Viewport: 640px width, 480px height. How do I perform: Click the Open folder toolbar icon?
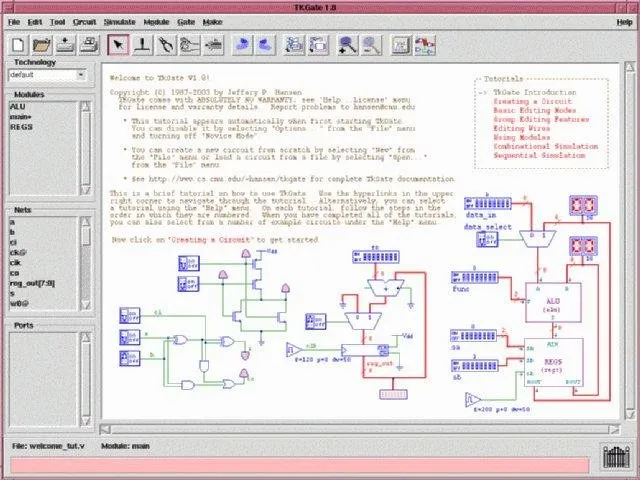42,44
